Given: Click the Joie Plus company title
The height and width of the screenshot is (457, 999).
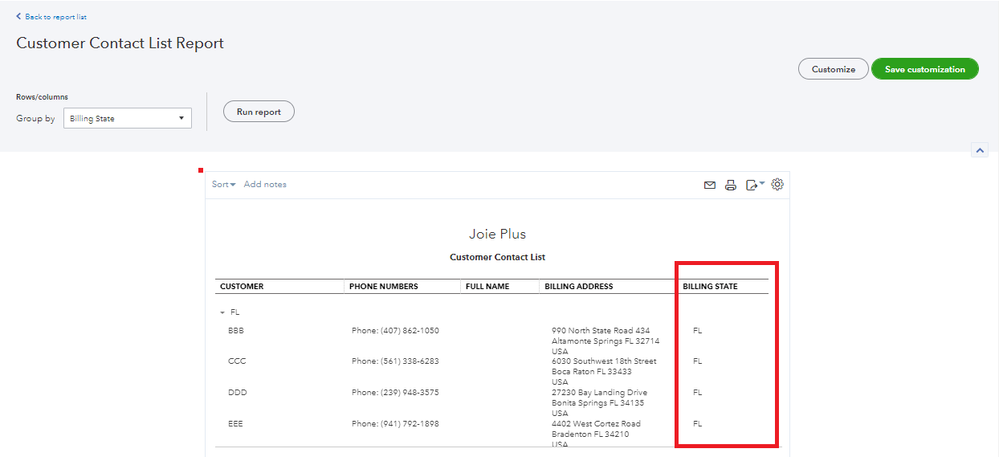Looking at the screenshot, I should coord(497,234).
